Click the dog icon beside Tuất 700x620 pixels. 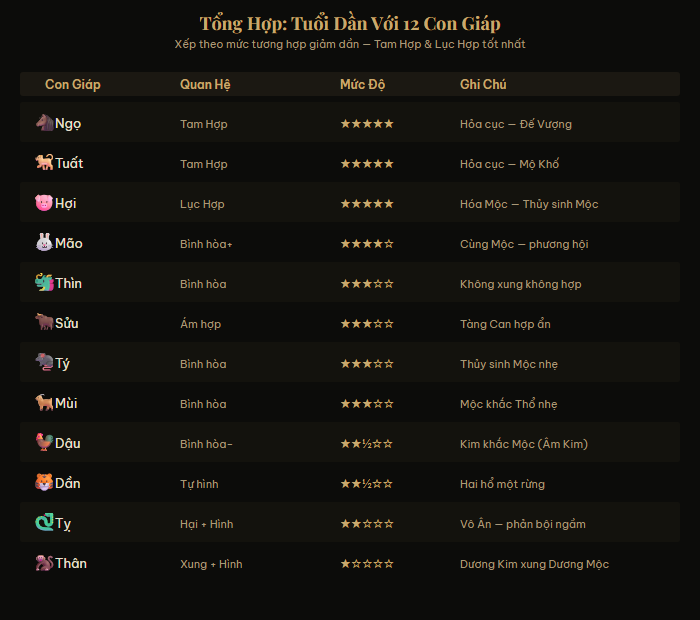(x=43, y=163)
